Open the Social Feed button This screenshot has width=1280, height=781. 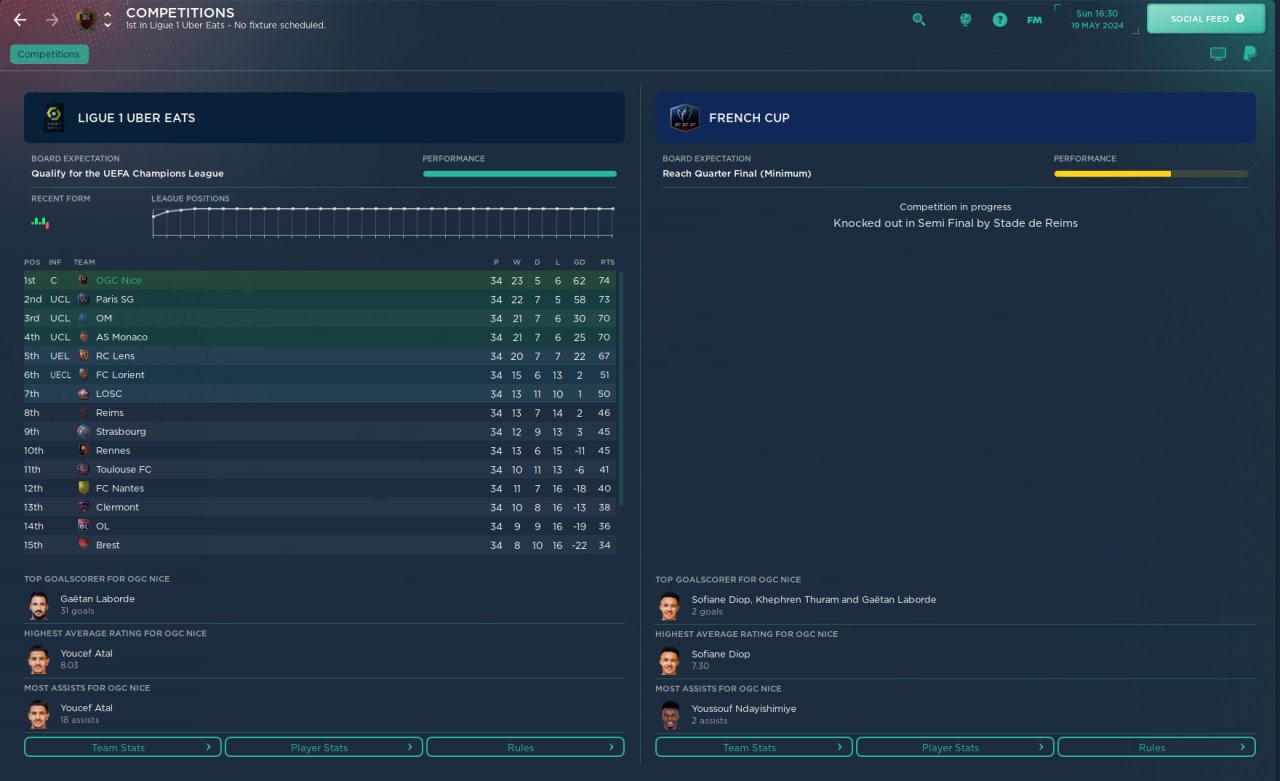1208,19
